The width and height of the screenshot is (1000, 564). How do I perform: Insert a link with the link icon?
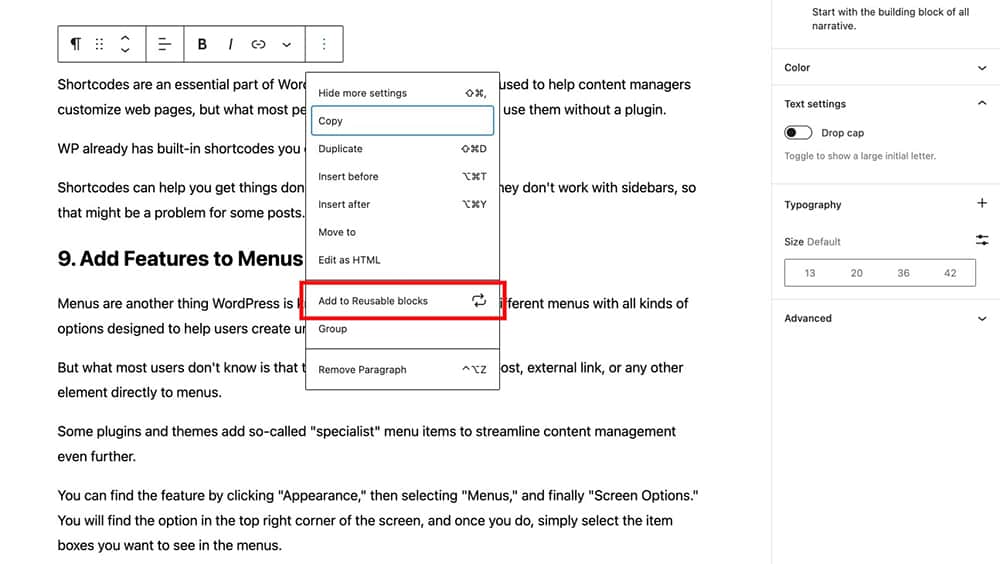tap(258, 44)
